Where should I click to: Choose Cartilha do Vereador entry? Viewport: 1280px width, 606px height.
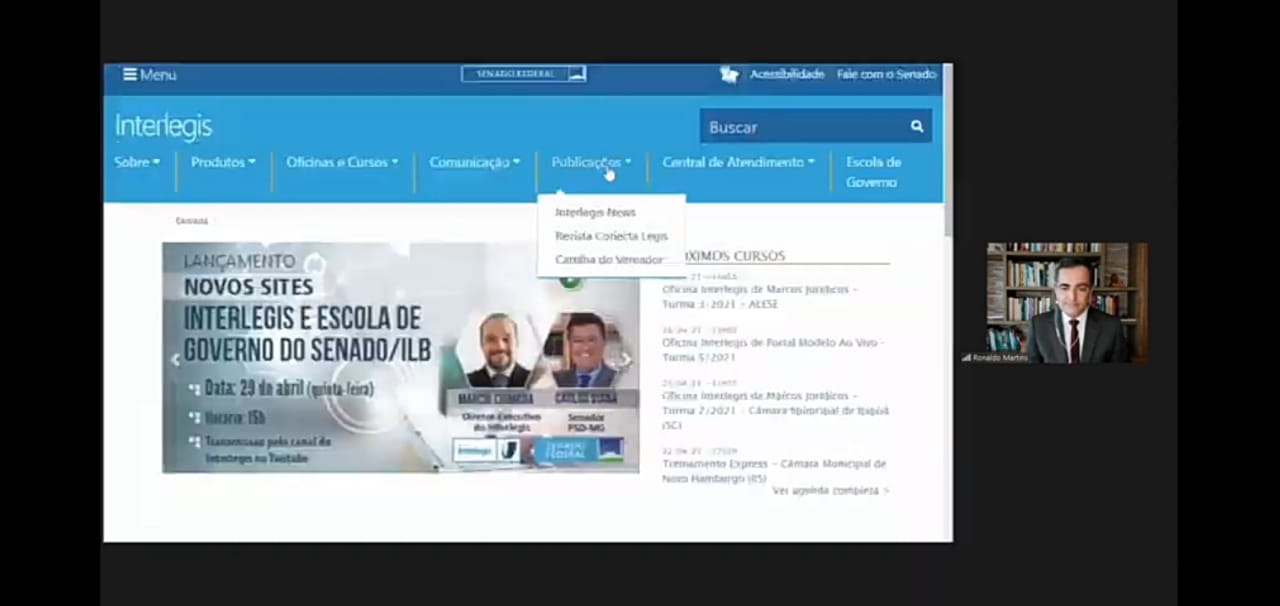(608, 259)
